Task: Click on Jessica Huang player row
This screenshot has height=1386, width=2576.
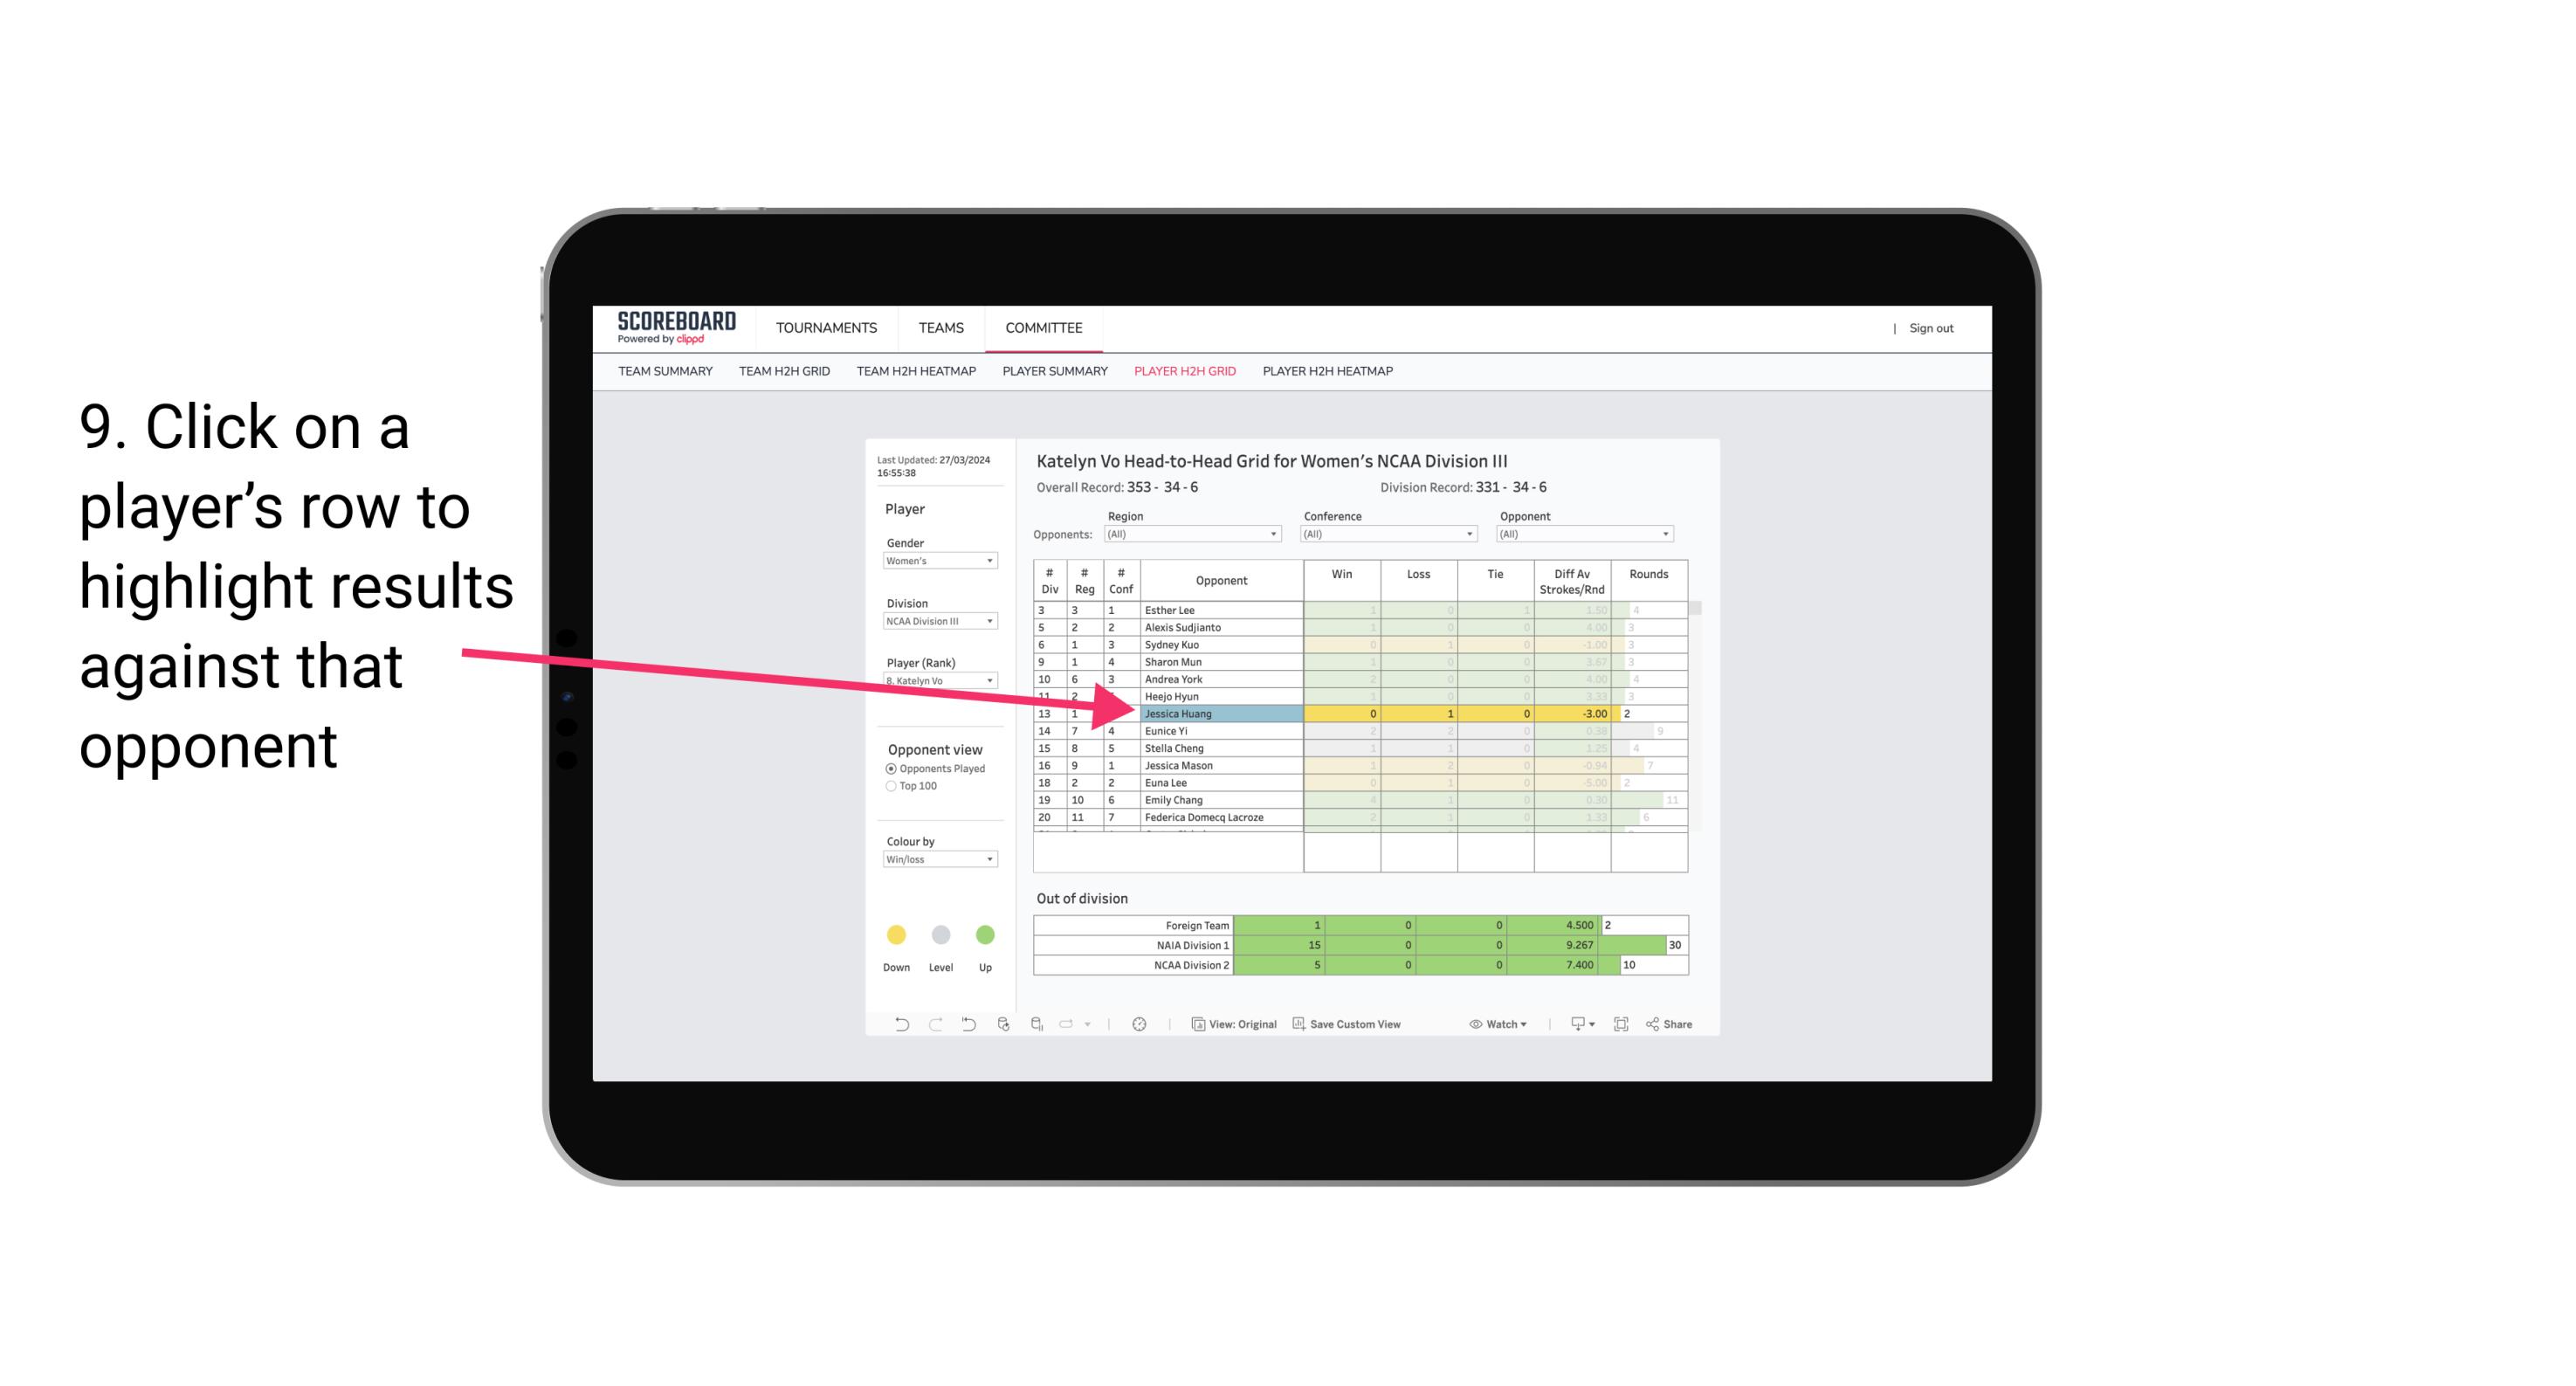Action: [x=1220, y=714]
